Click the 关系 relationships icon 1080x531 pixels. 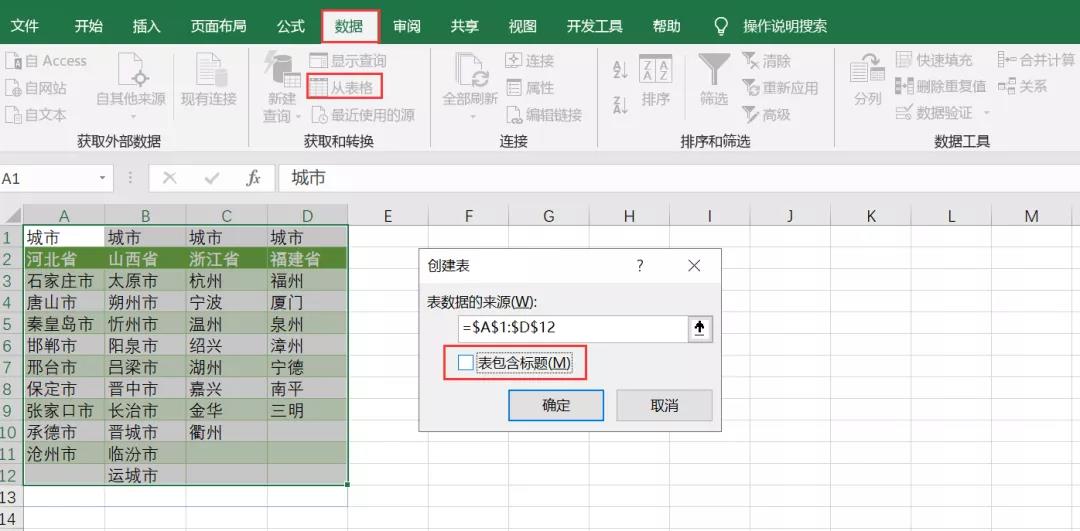[x=1006, y=86]
